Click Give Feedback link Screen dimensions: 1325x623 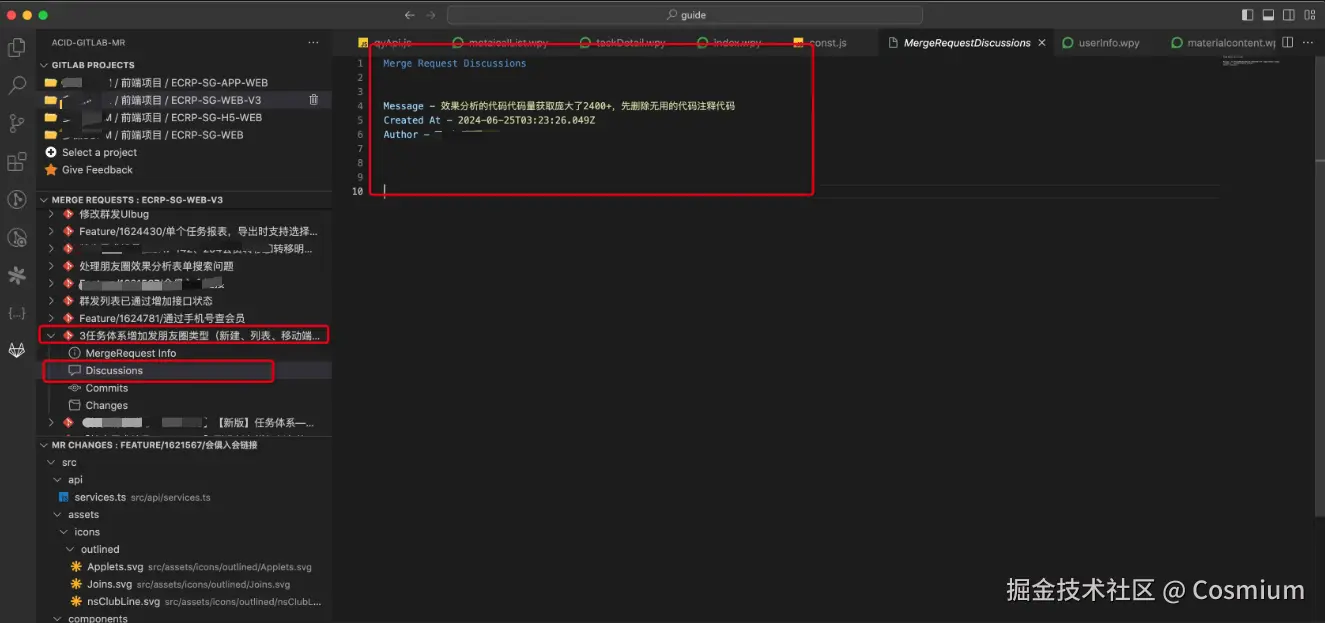tap(97, 170)
